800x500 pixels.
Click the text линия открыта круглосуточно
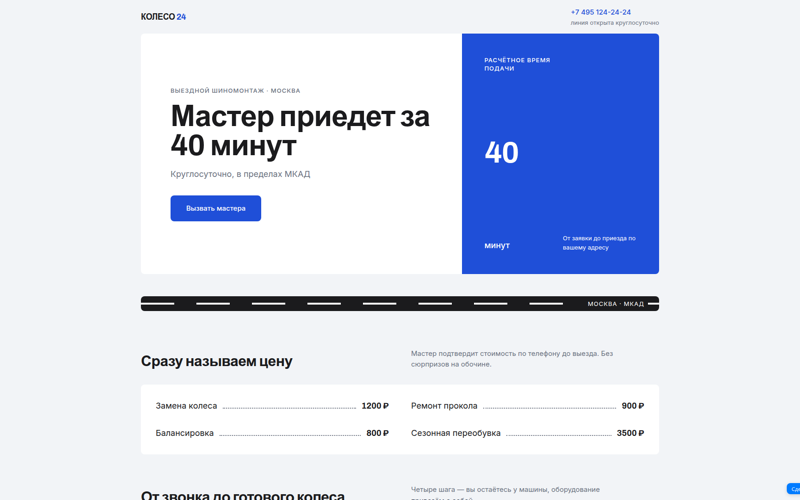[x=615, y=23]
